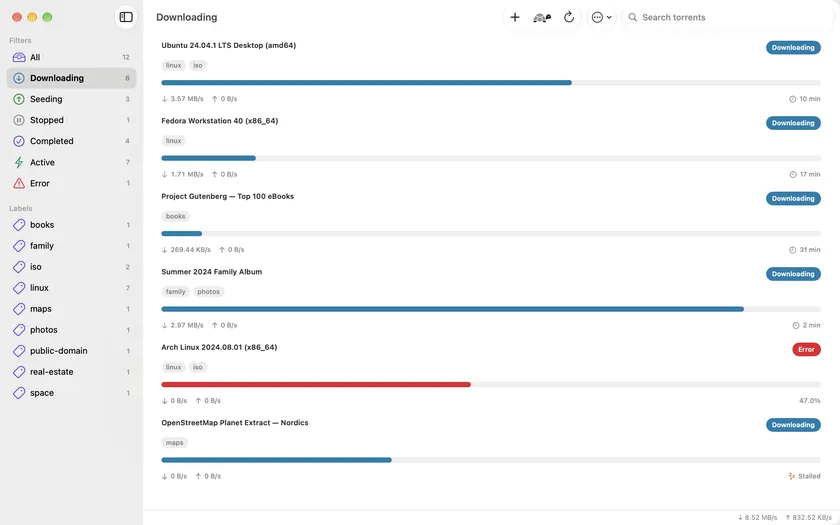840x525 pixels.
Task: Click the tag icon beside space label
Action: pos(19,393)
